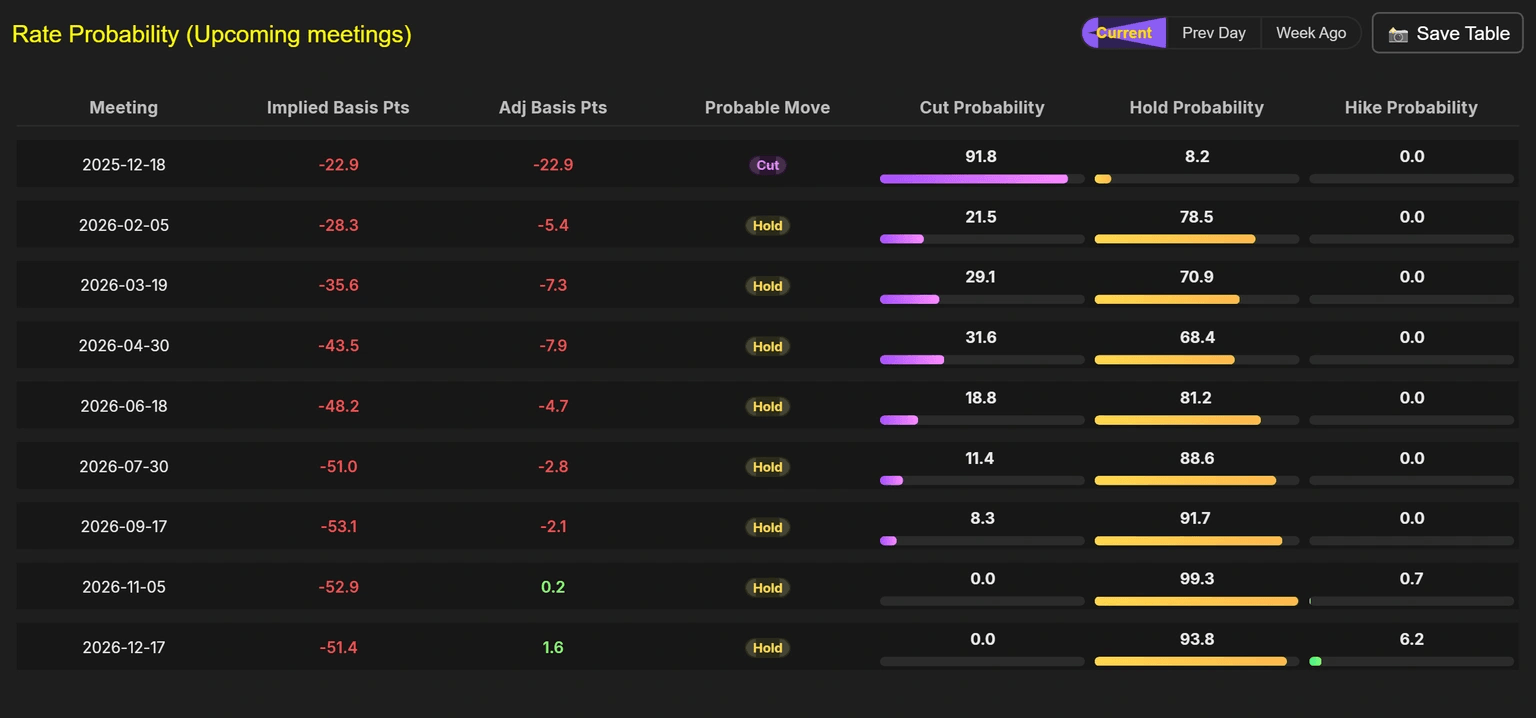Click the -53.1 implied basis value

(x=338, y=527)
